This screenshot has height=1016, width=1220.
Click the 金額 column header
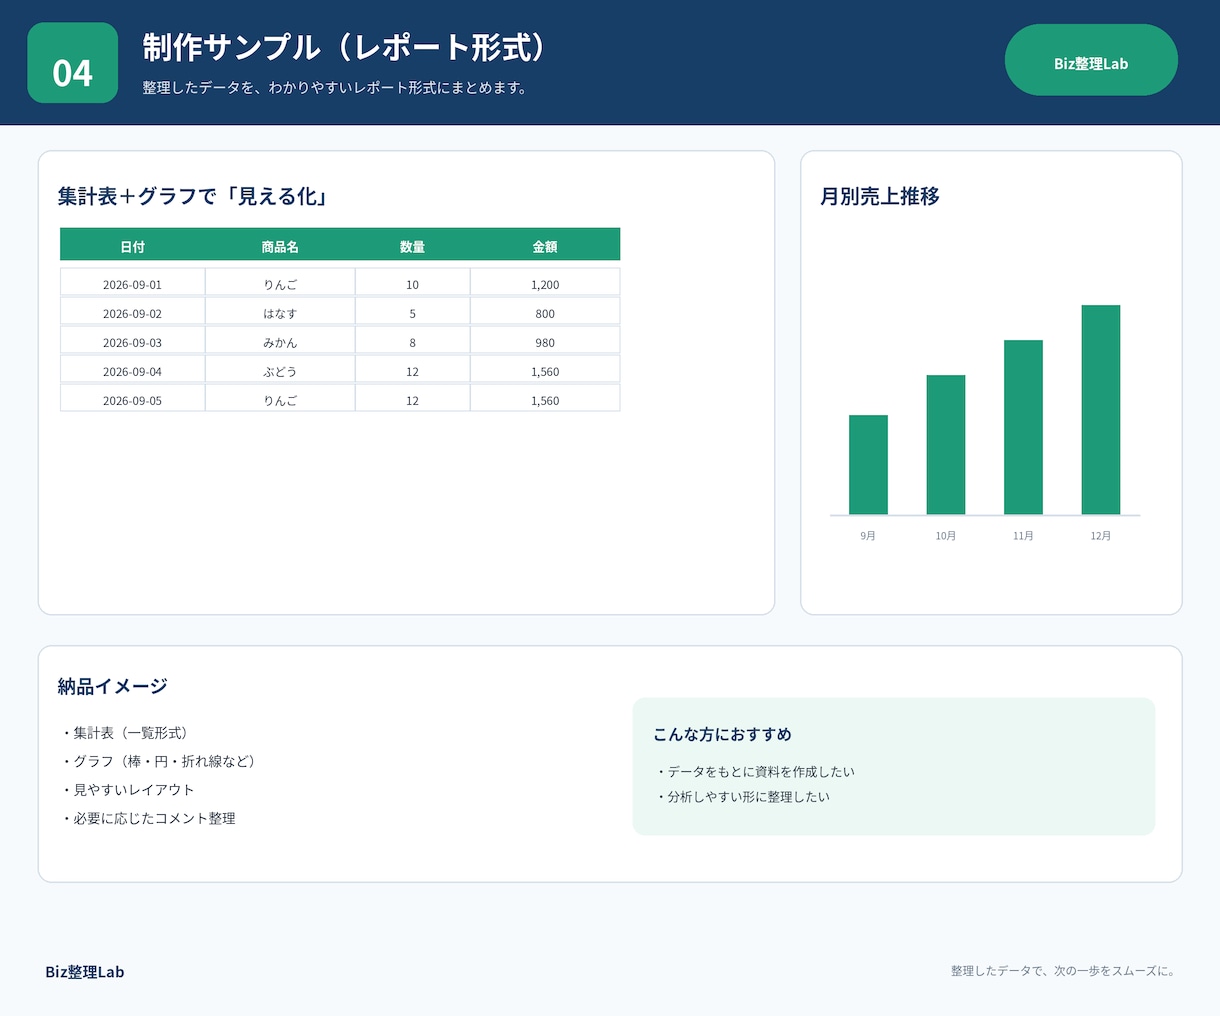[x=545, y=246]
